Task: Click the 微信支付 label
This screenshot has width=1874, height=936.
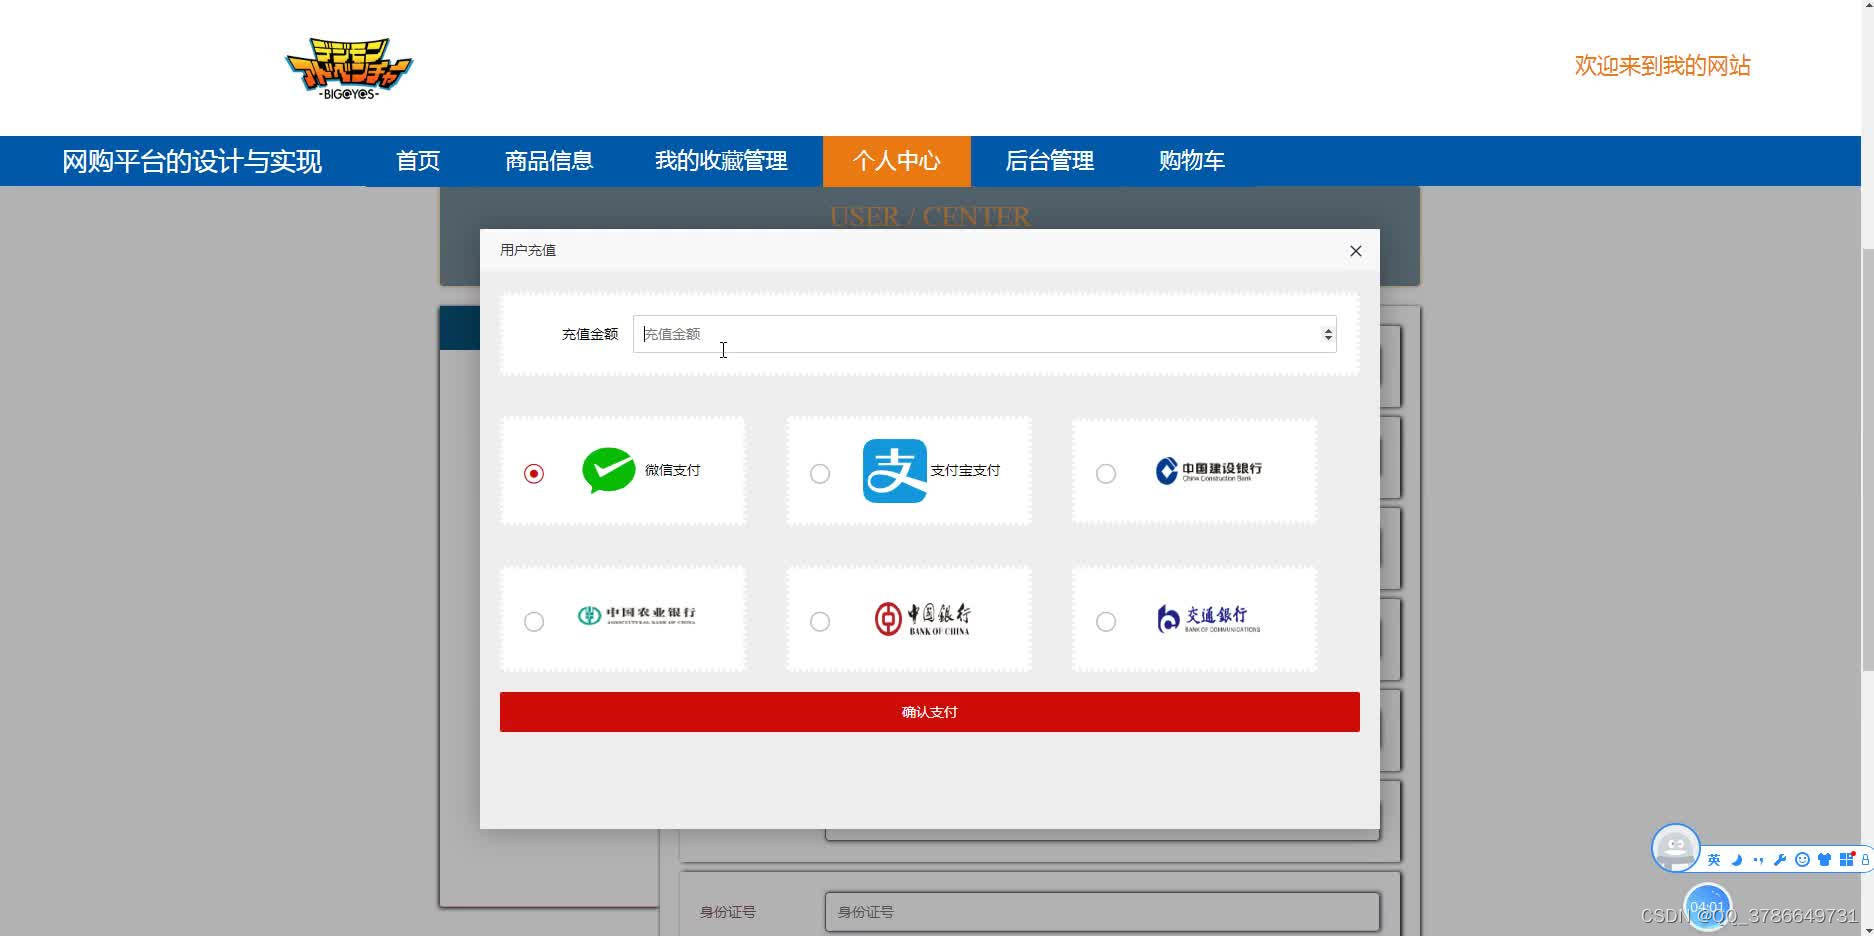Action: pos(672,470)
